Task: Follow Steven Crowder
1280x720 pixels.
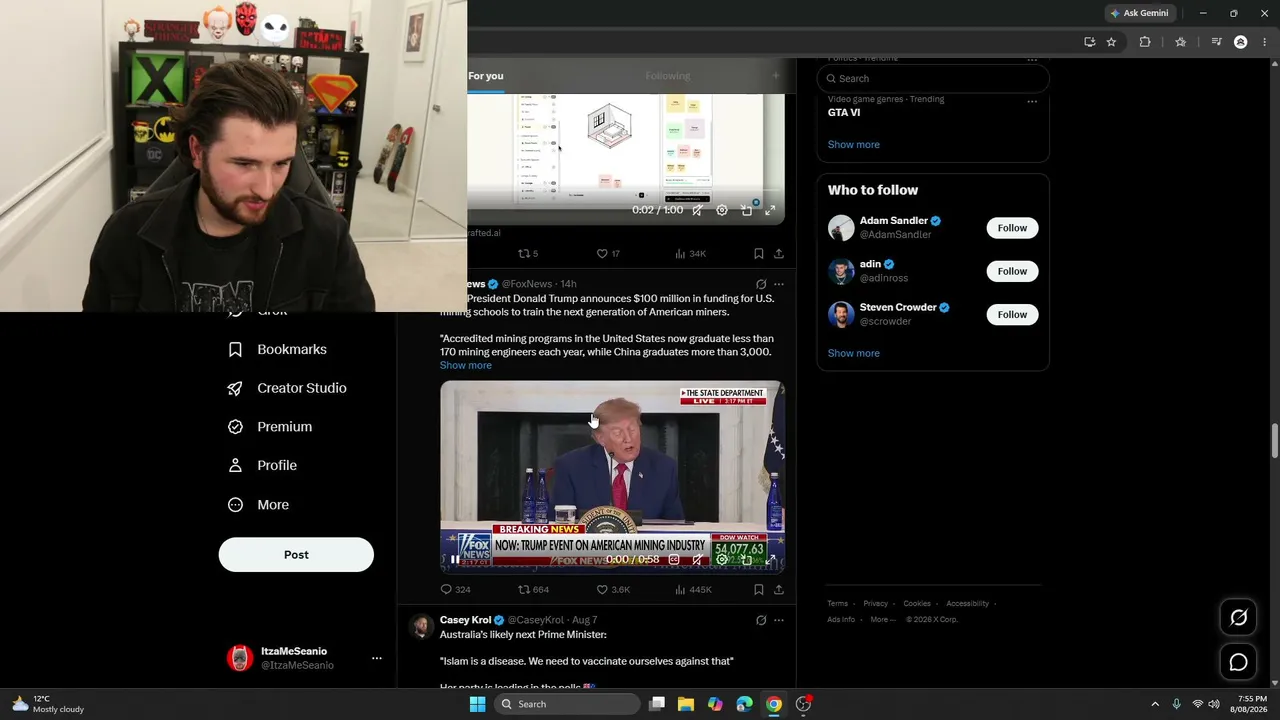Action: point(1012,314)
